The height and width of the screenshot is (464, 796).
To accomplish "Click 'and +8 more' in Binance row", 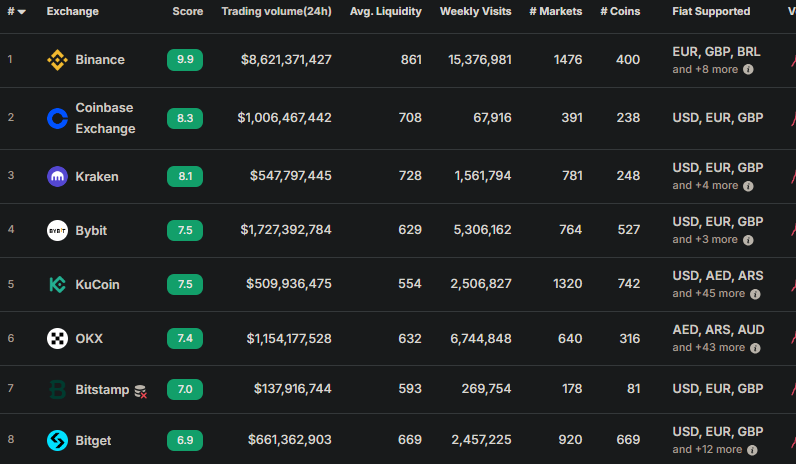I will (705, 70).
